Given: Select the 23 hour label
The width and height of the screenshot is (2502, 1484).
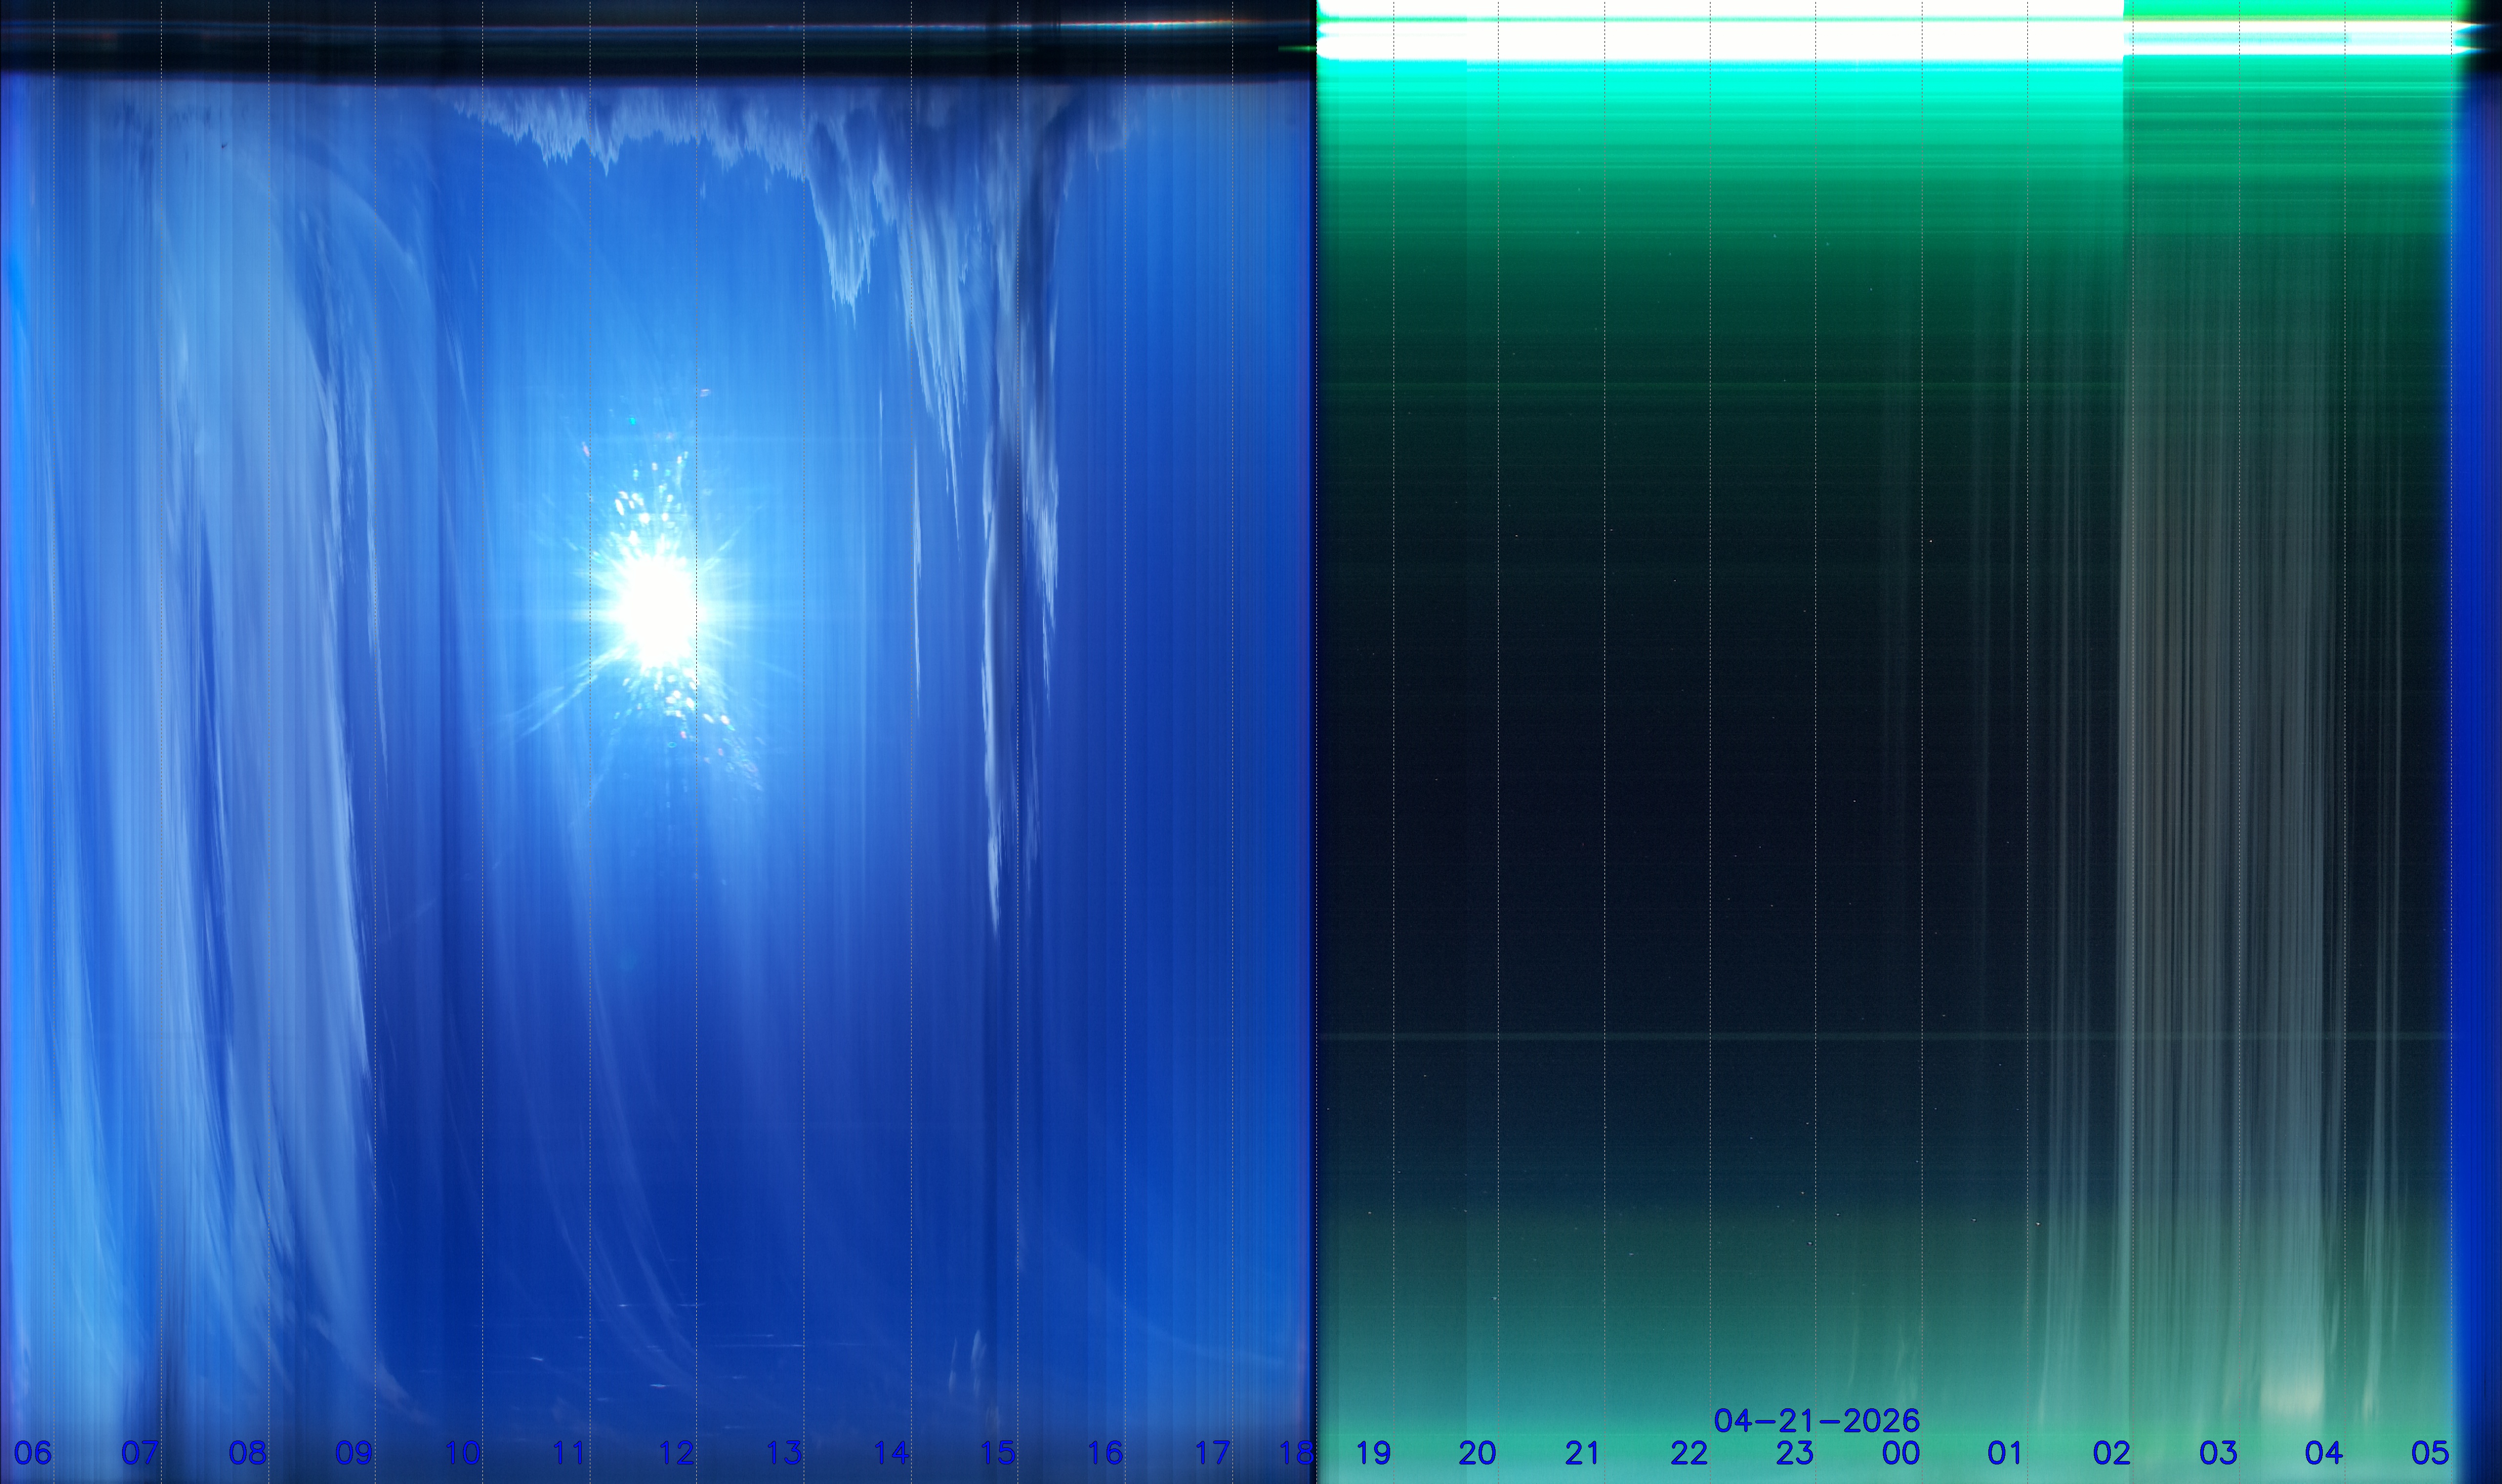Looking at the screenshot, I should 1794,1452.
